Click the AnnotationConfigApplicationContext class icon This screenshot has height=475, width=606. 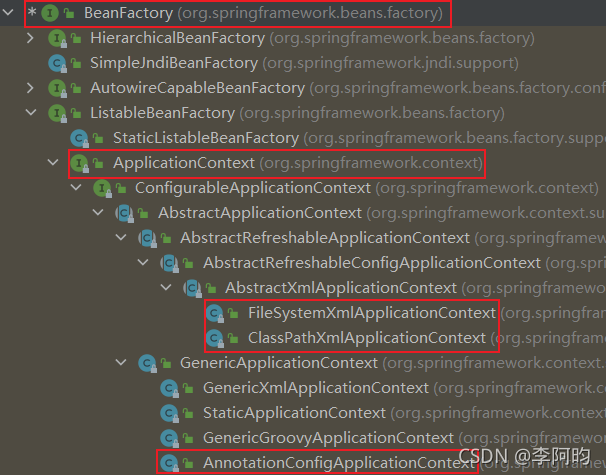coord(170,463)
